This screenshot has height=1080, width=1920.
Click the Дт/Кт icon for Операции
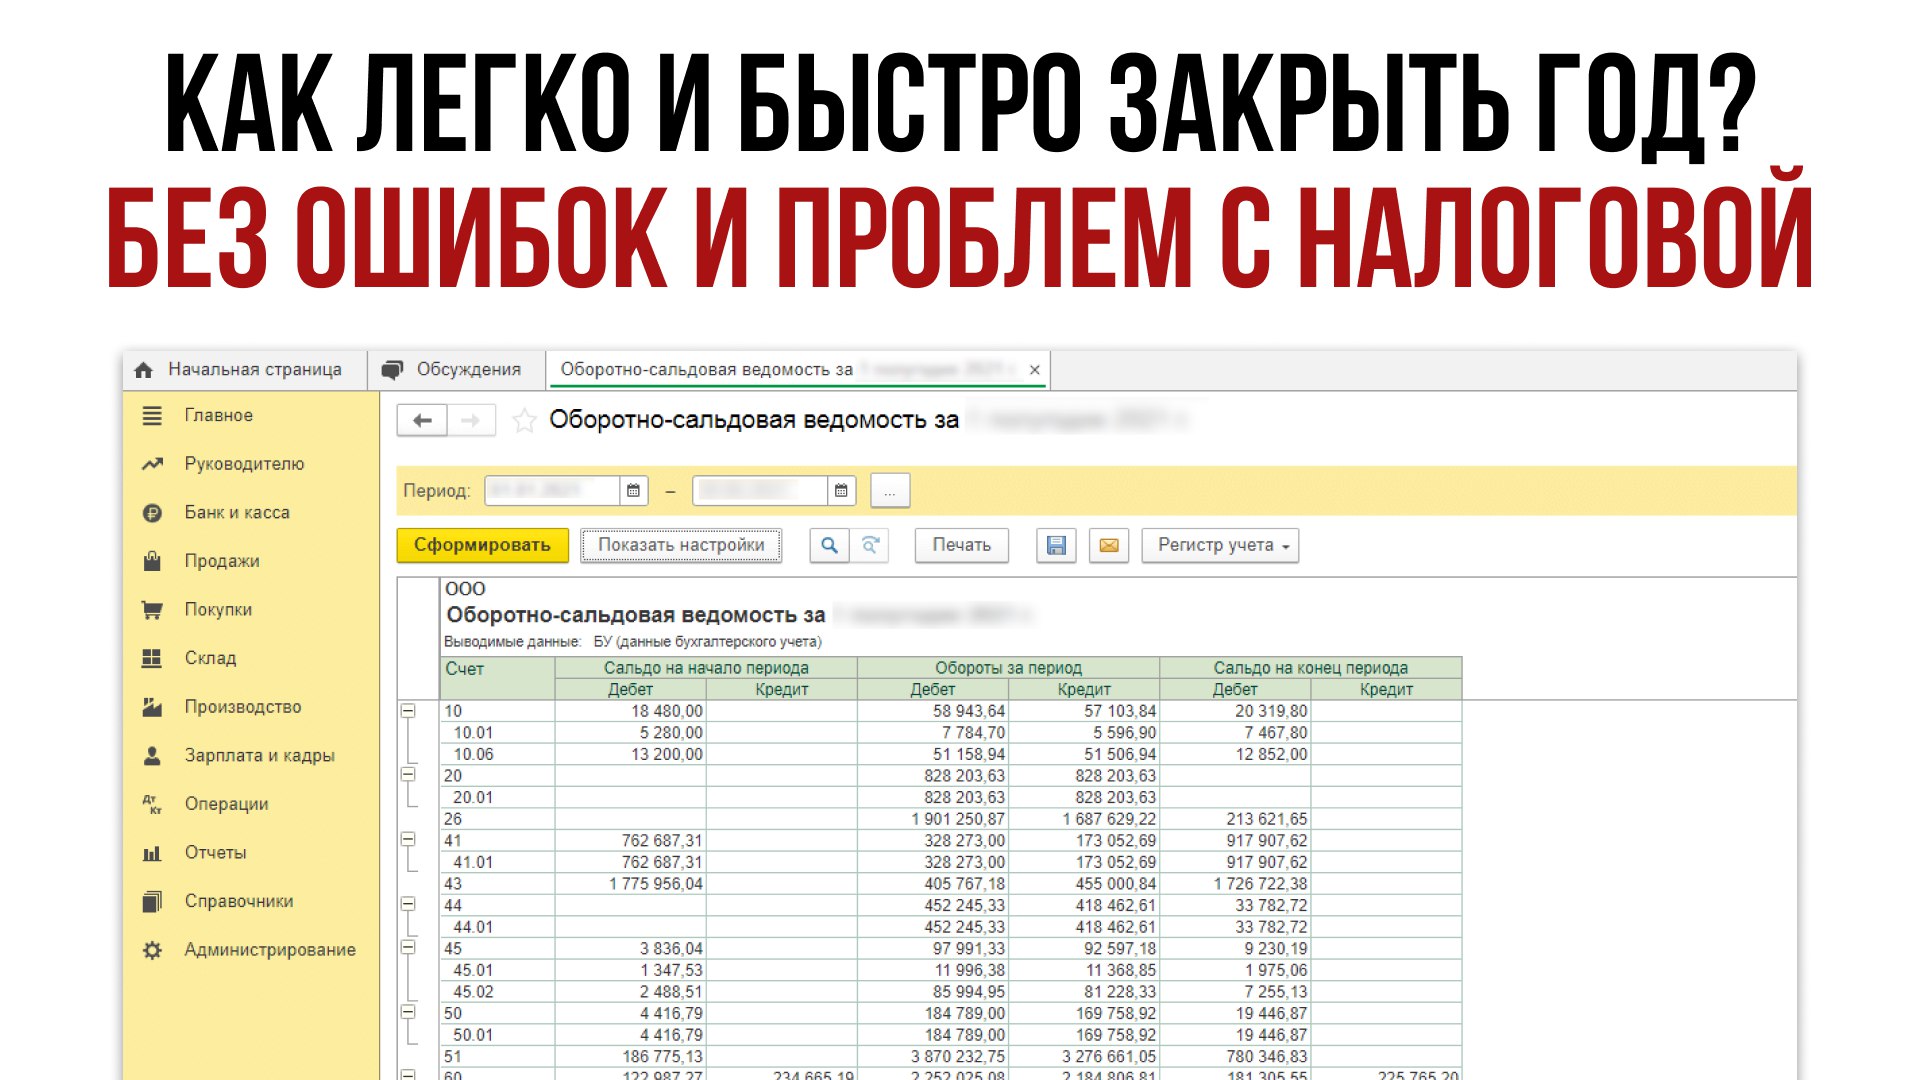[x=152, y=804]
